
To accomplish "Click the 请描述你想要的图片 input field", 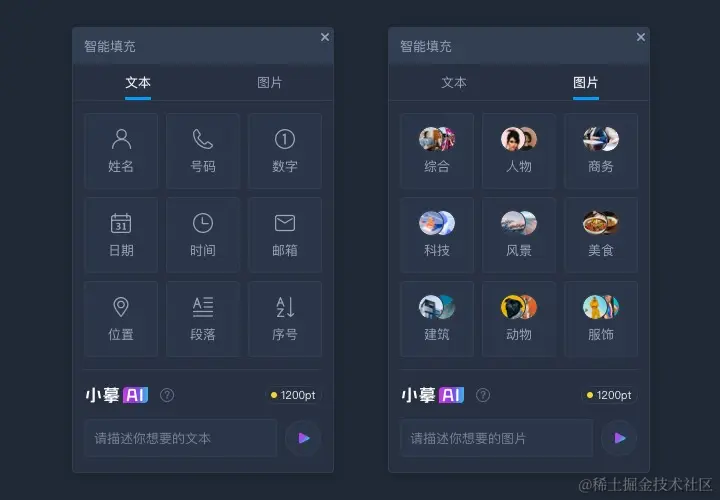I will coord(497,438).
